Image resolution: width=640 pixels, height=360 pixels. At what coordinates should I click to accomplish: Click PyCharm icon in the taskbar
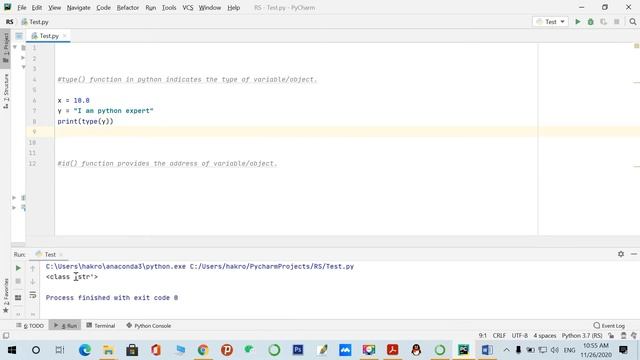point(463,350)
